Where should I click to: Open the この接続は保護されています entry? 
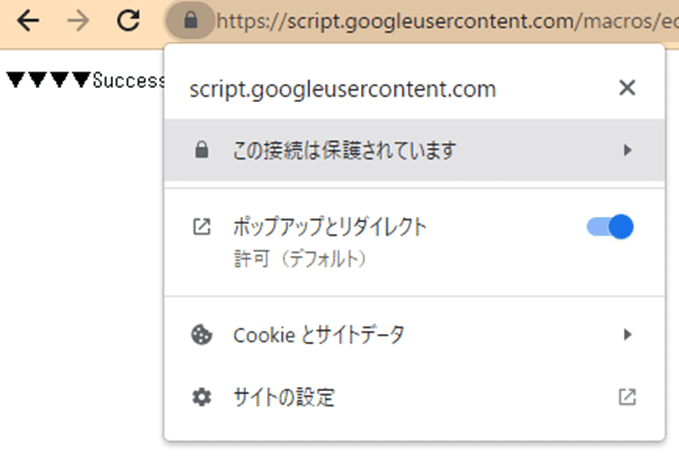[414, 150]
